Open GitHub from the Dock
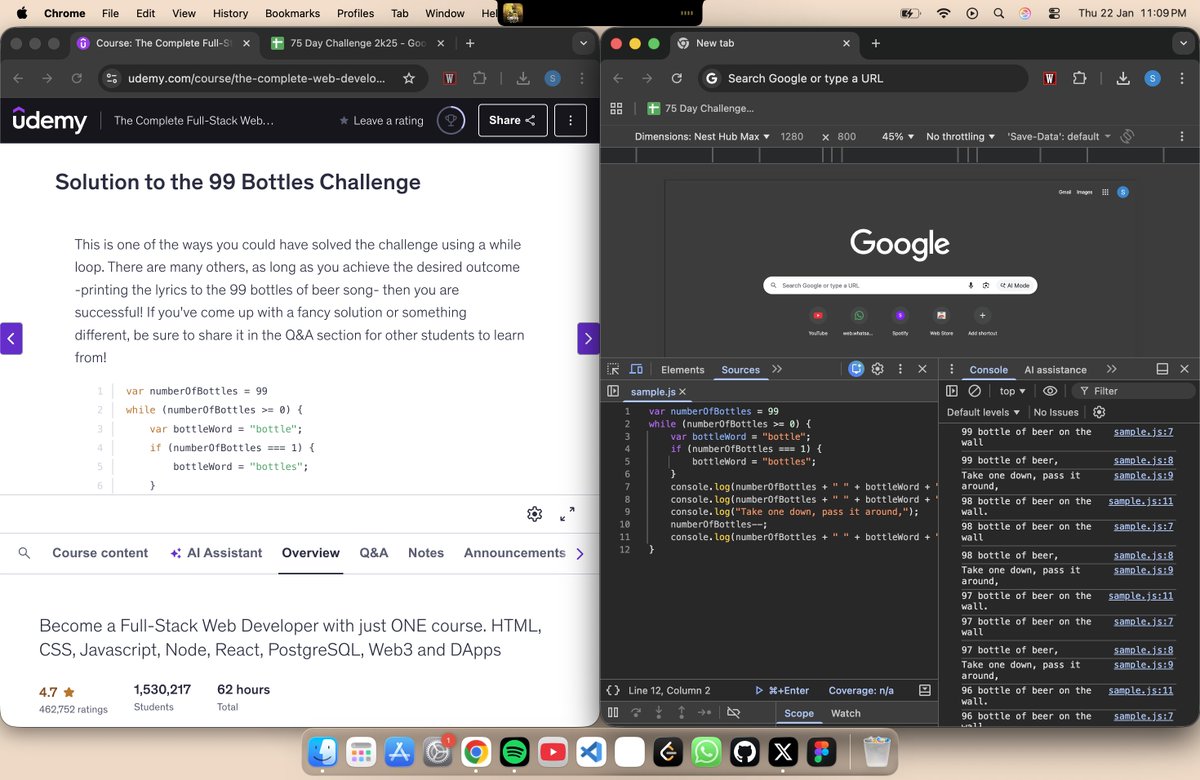Image resolution: width=1200 pixels, height=780 pixels. [x=744, y=751]
